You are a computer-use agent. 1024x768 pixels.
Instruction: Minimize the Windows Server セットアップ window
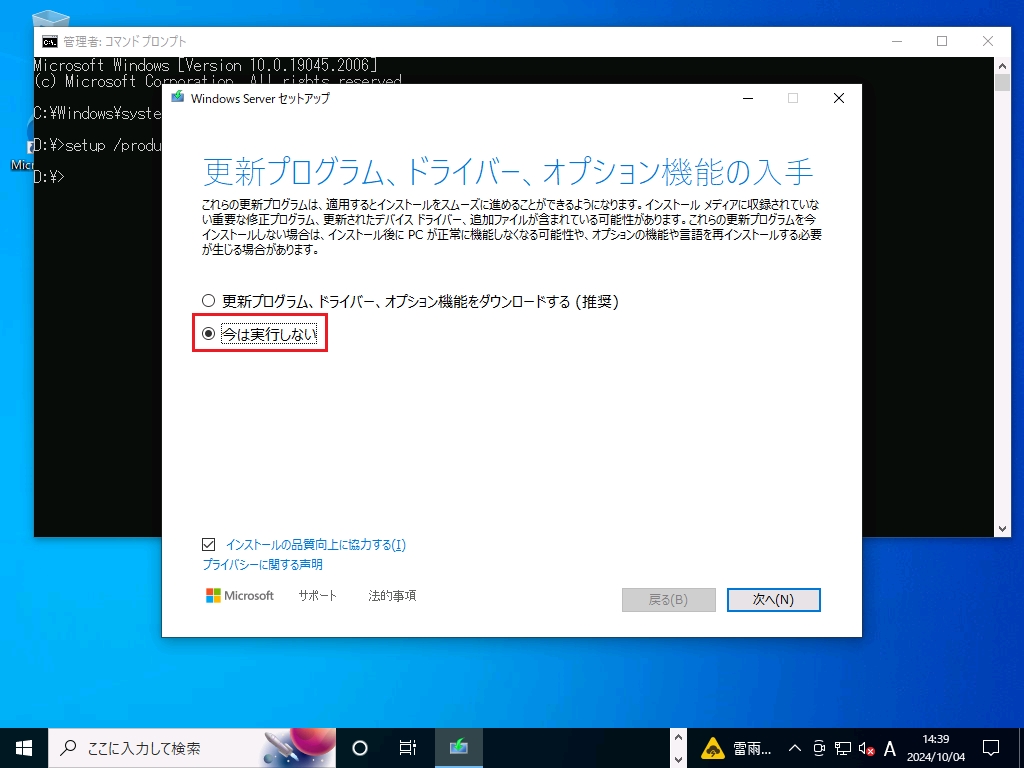[748, 98]
